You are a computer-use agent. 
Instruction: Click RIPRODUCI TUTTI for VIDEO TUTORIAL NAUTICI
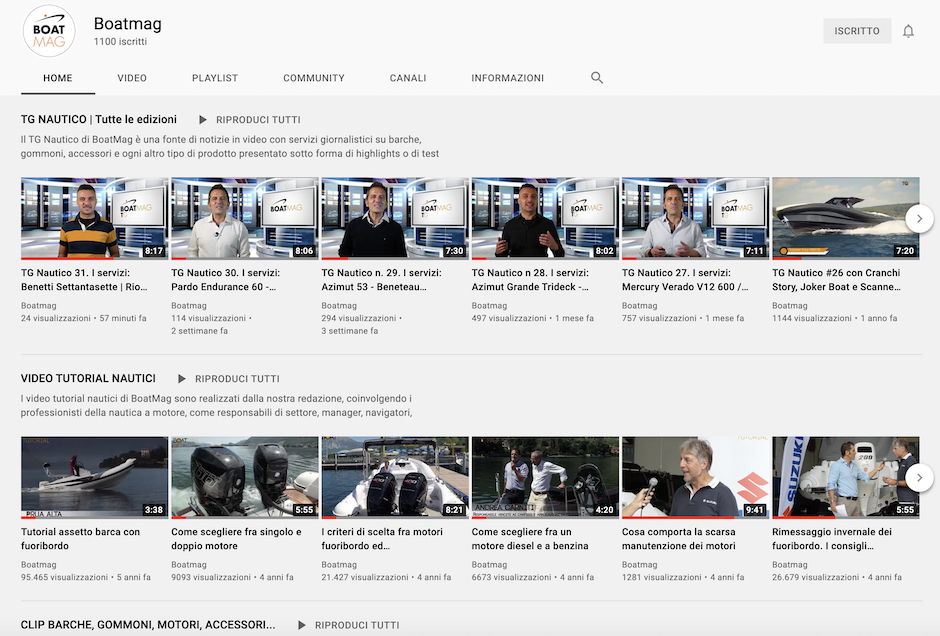pyautogui.click(x=237, y=379)
